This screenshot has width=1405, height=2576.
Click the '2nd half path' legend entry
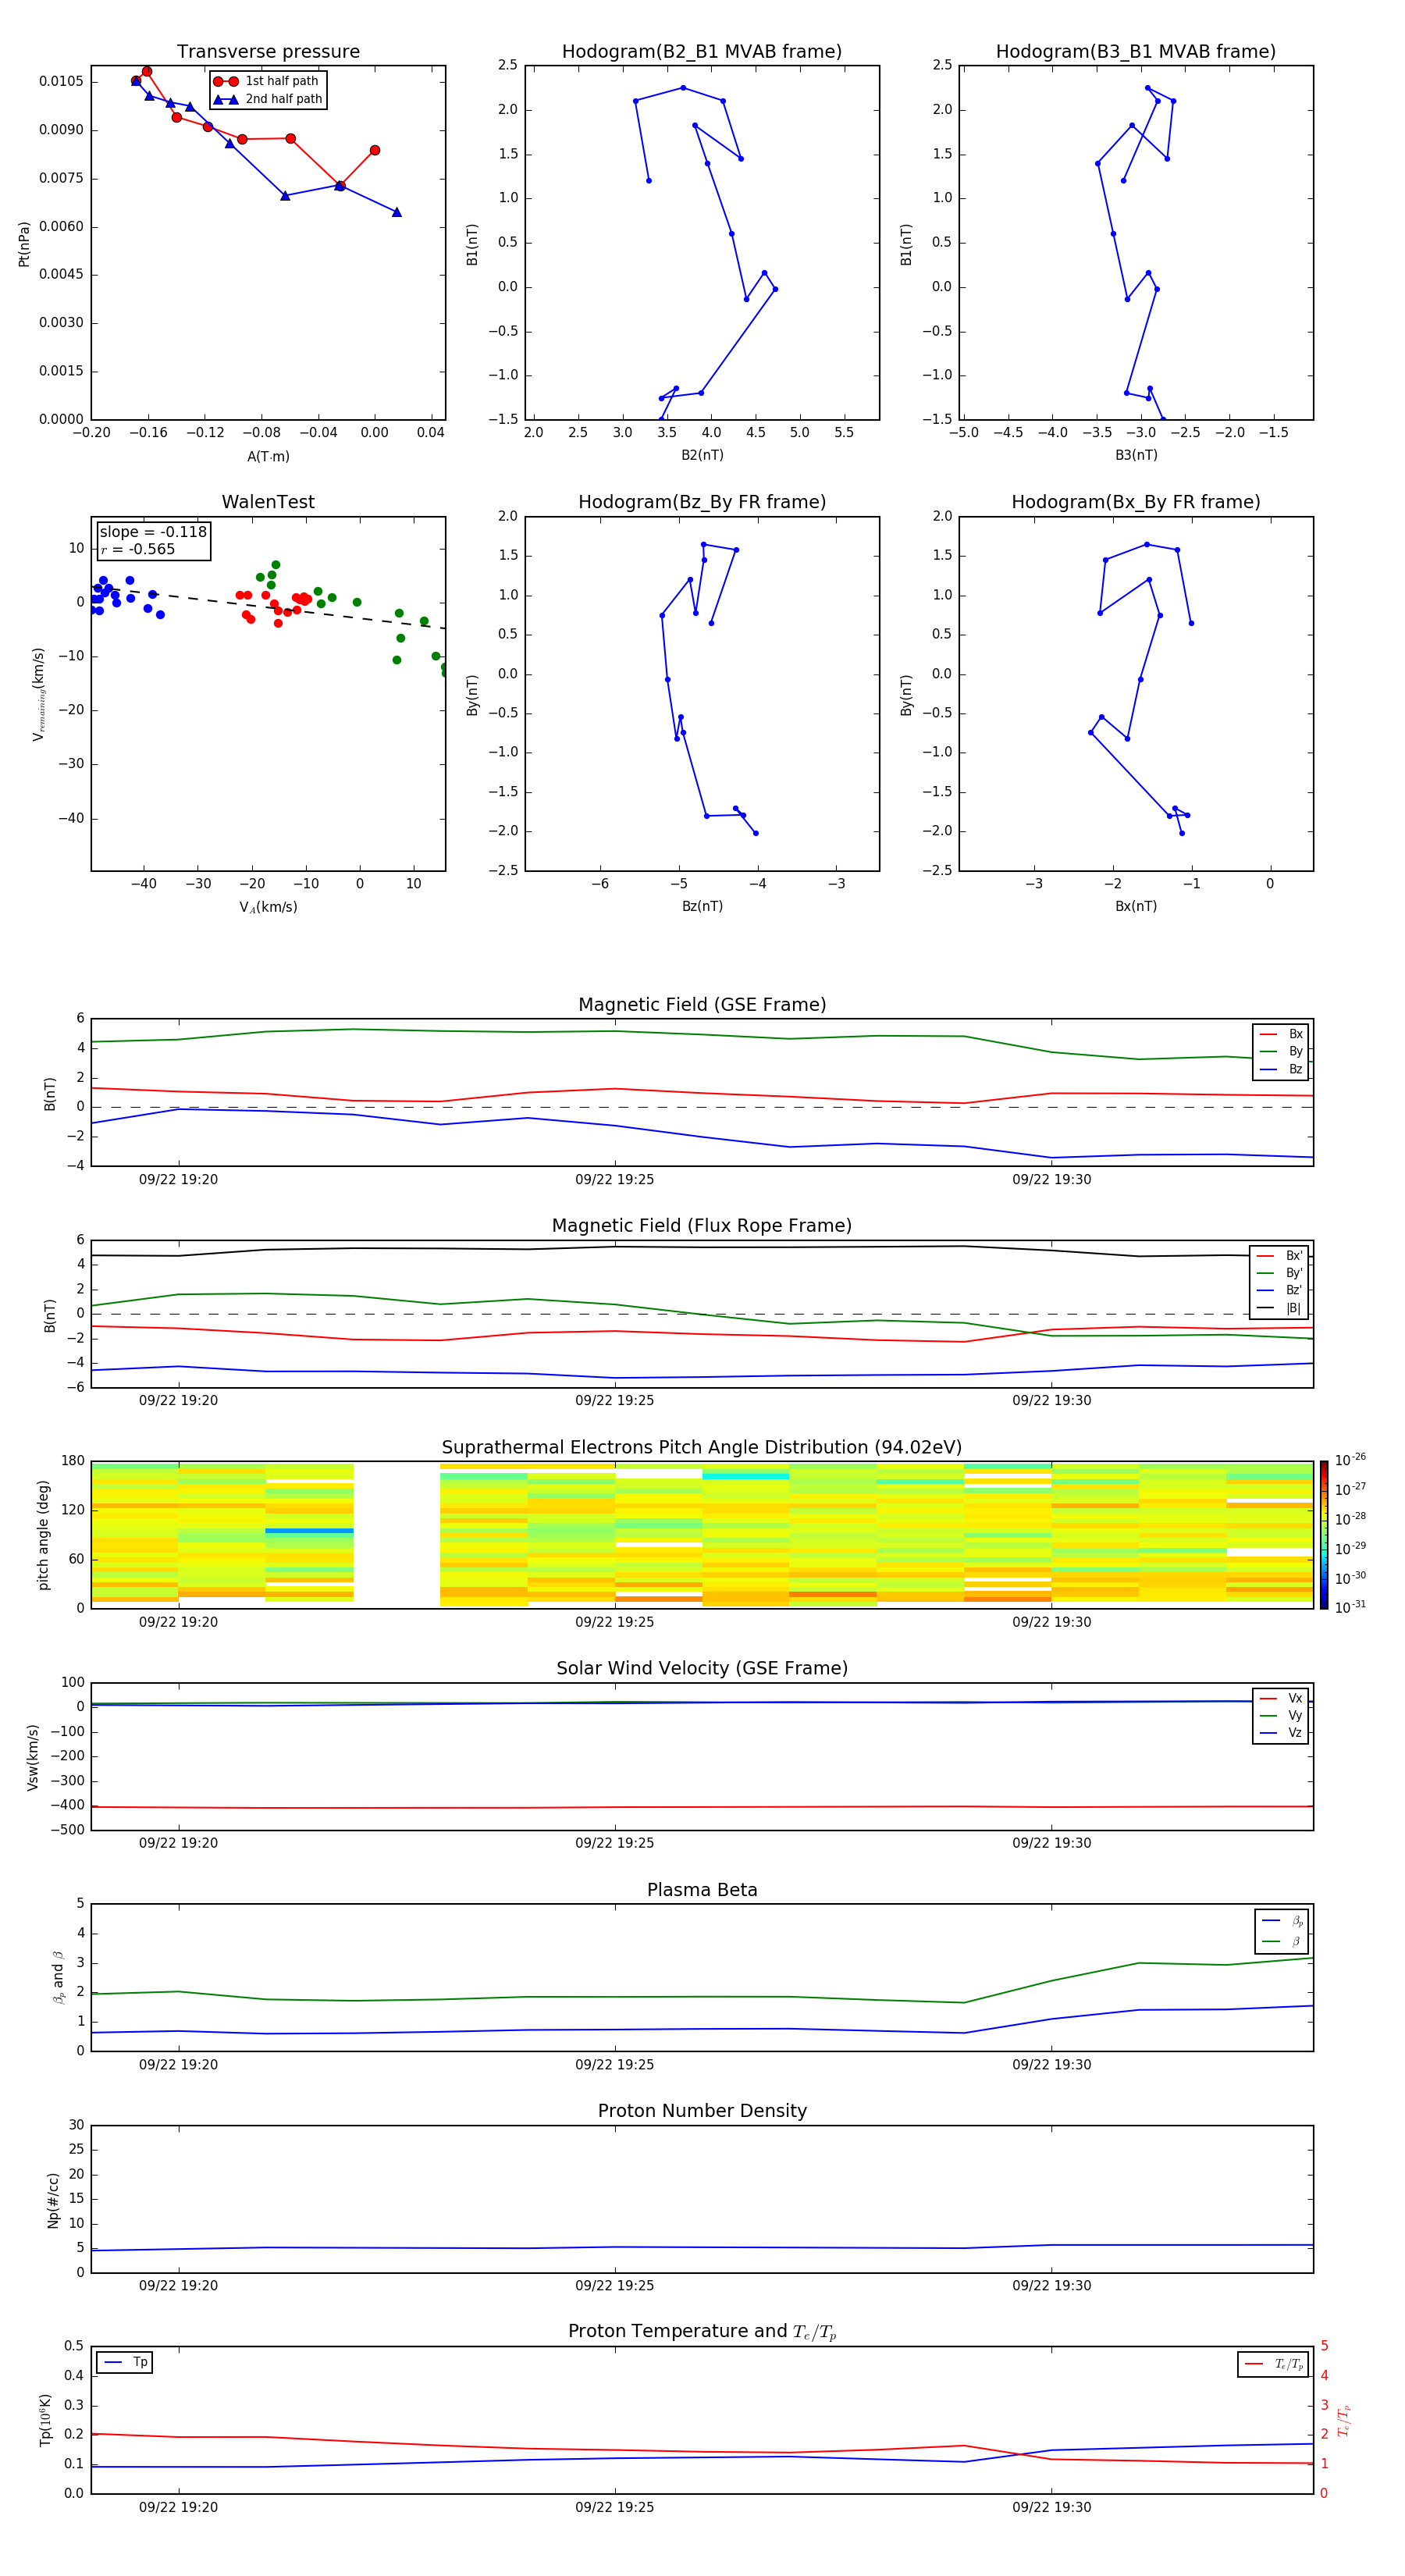tap(267, 99)
